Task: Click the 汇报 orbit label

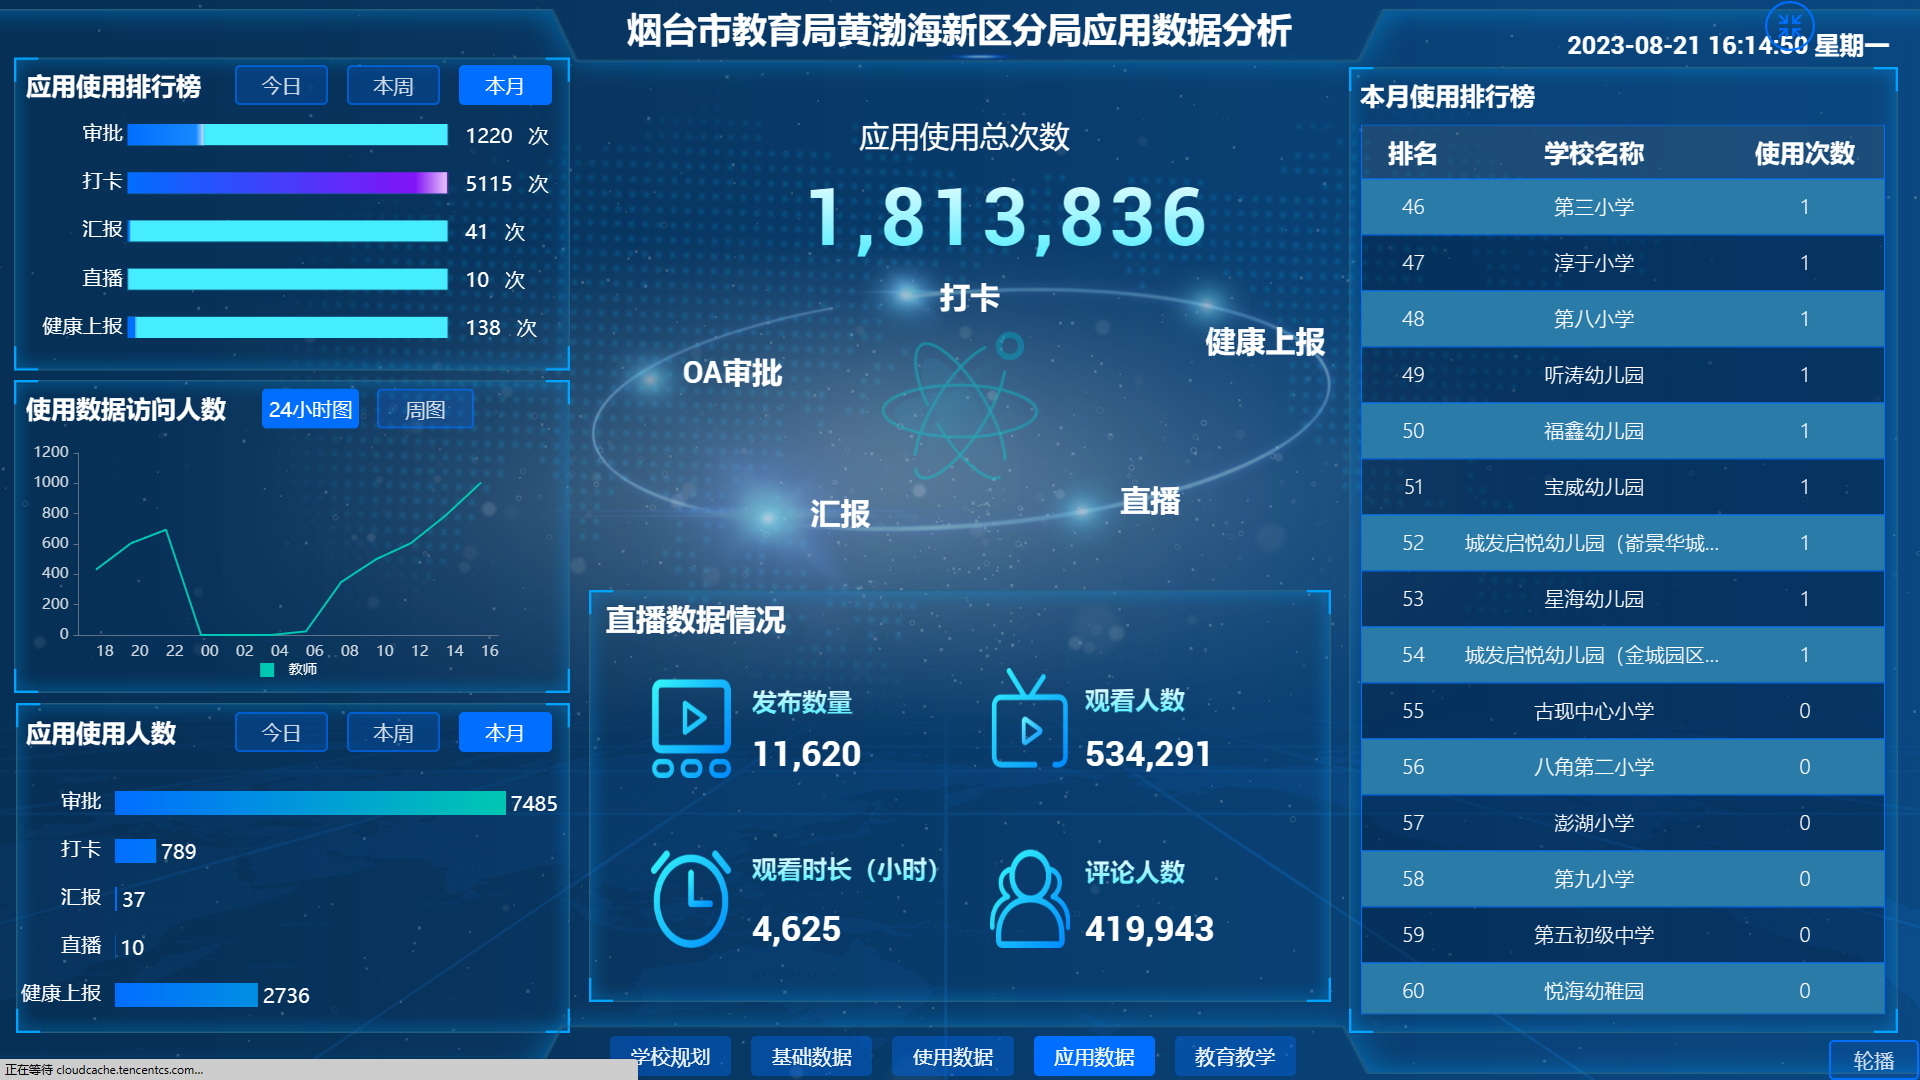Action: [x=840, y=513]
